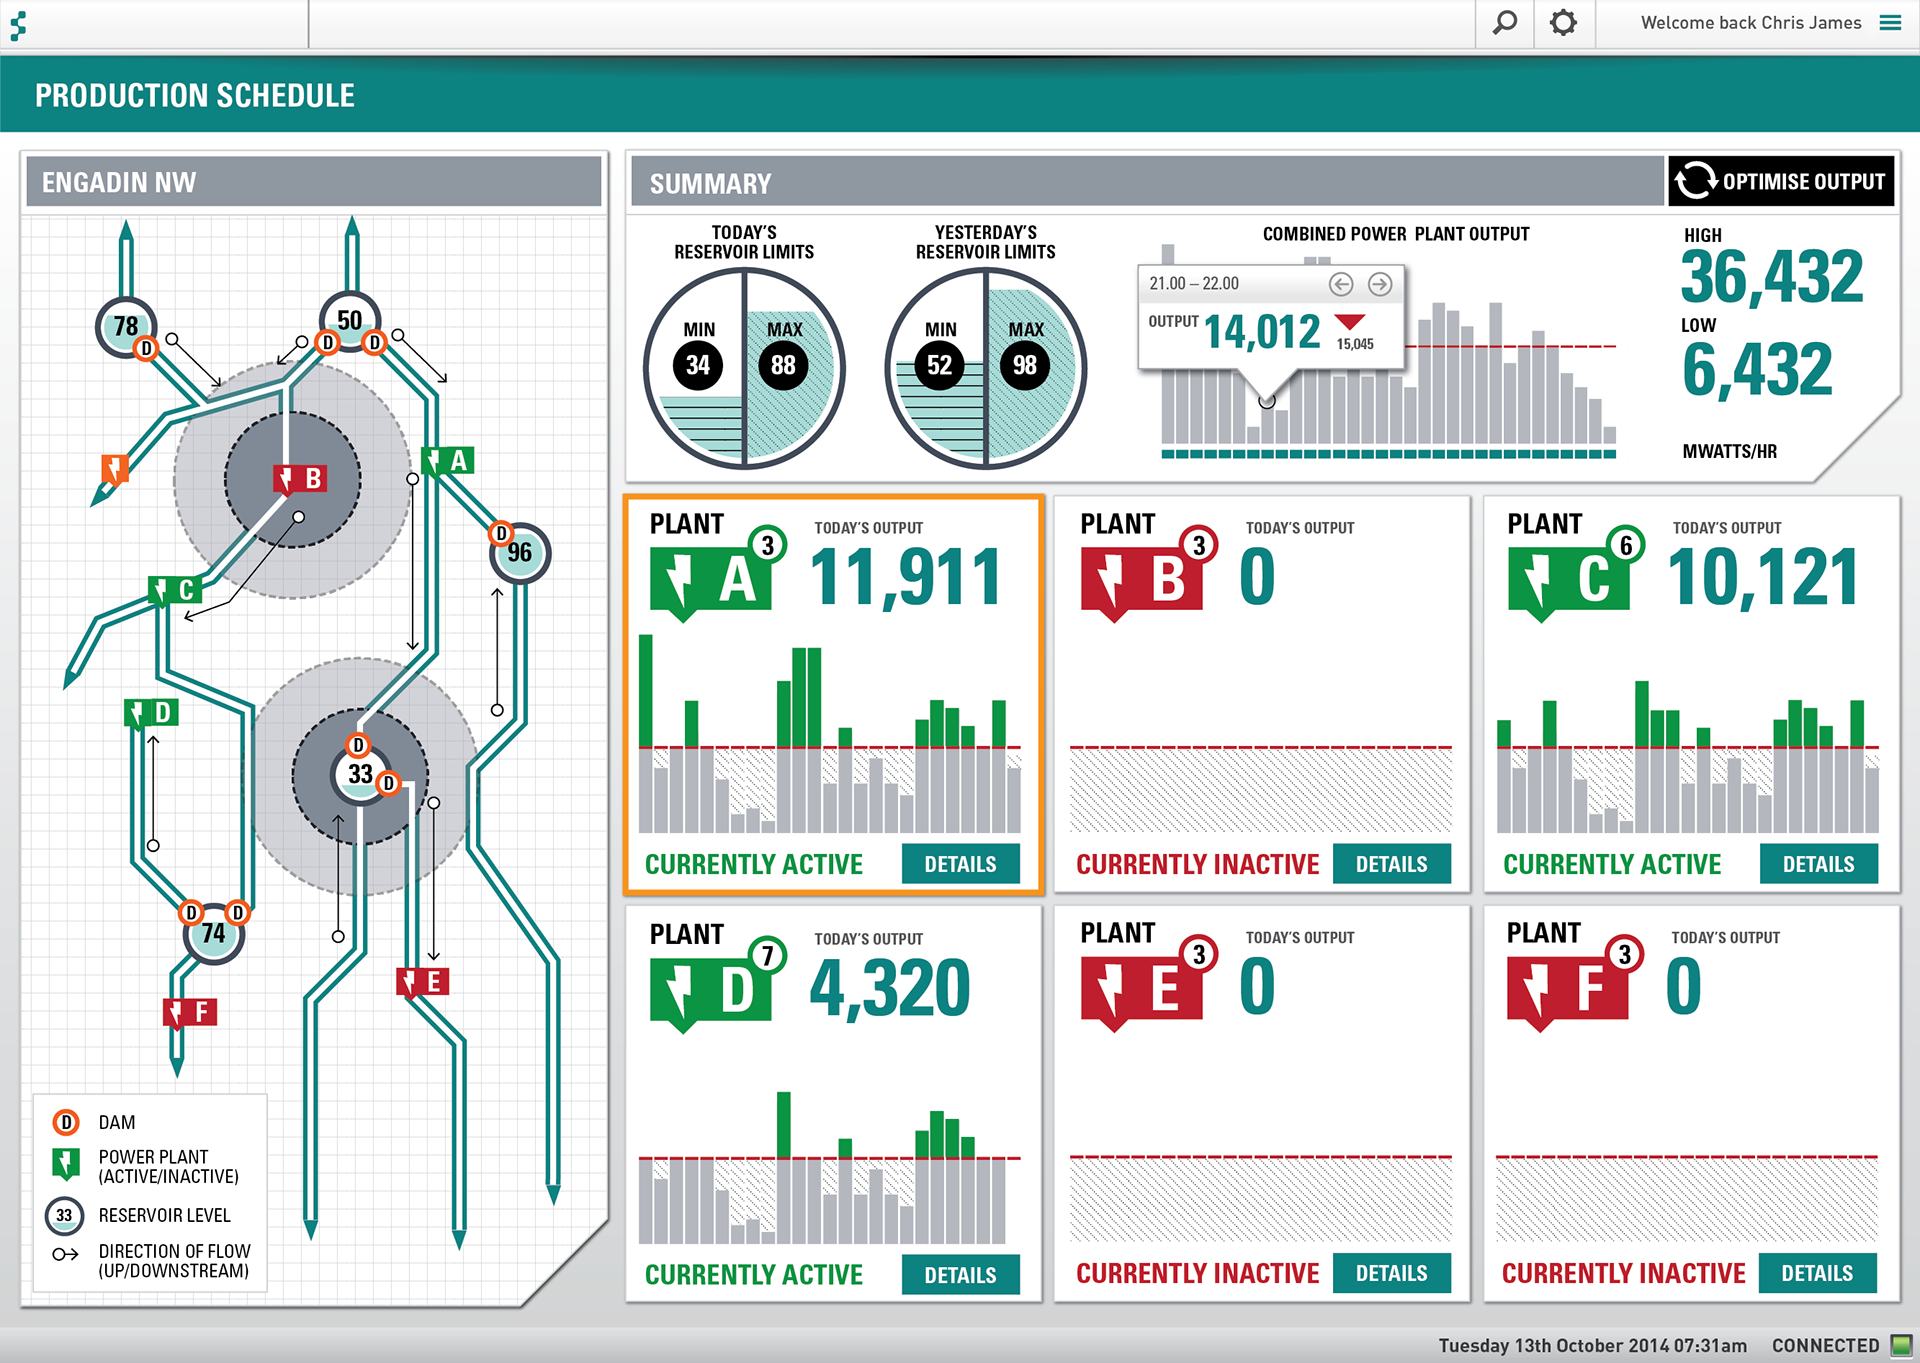The height and width of the screenshot is (1363, 1920).
Task: Click reservoir level 78 circle on map
Action: [125, 326]
